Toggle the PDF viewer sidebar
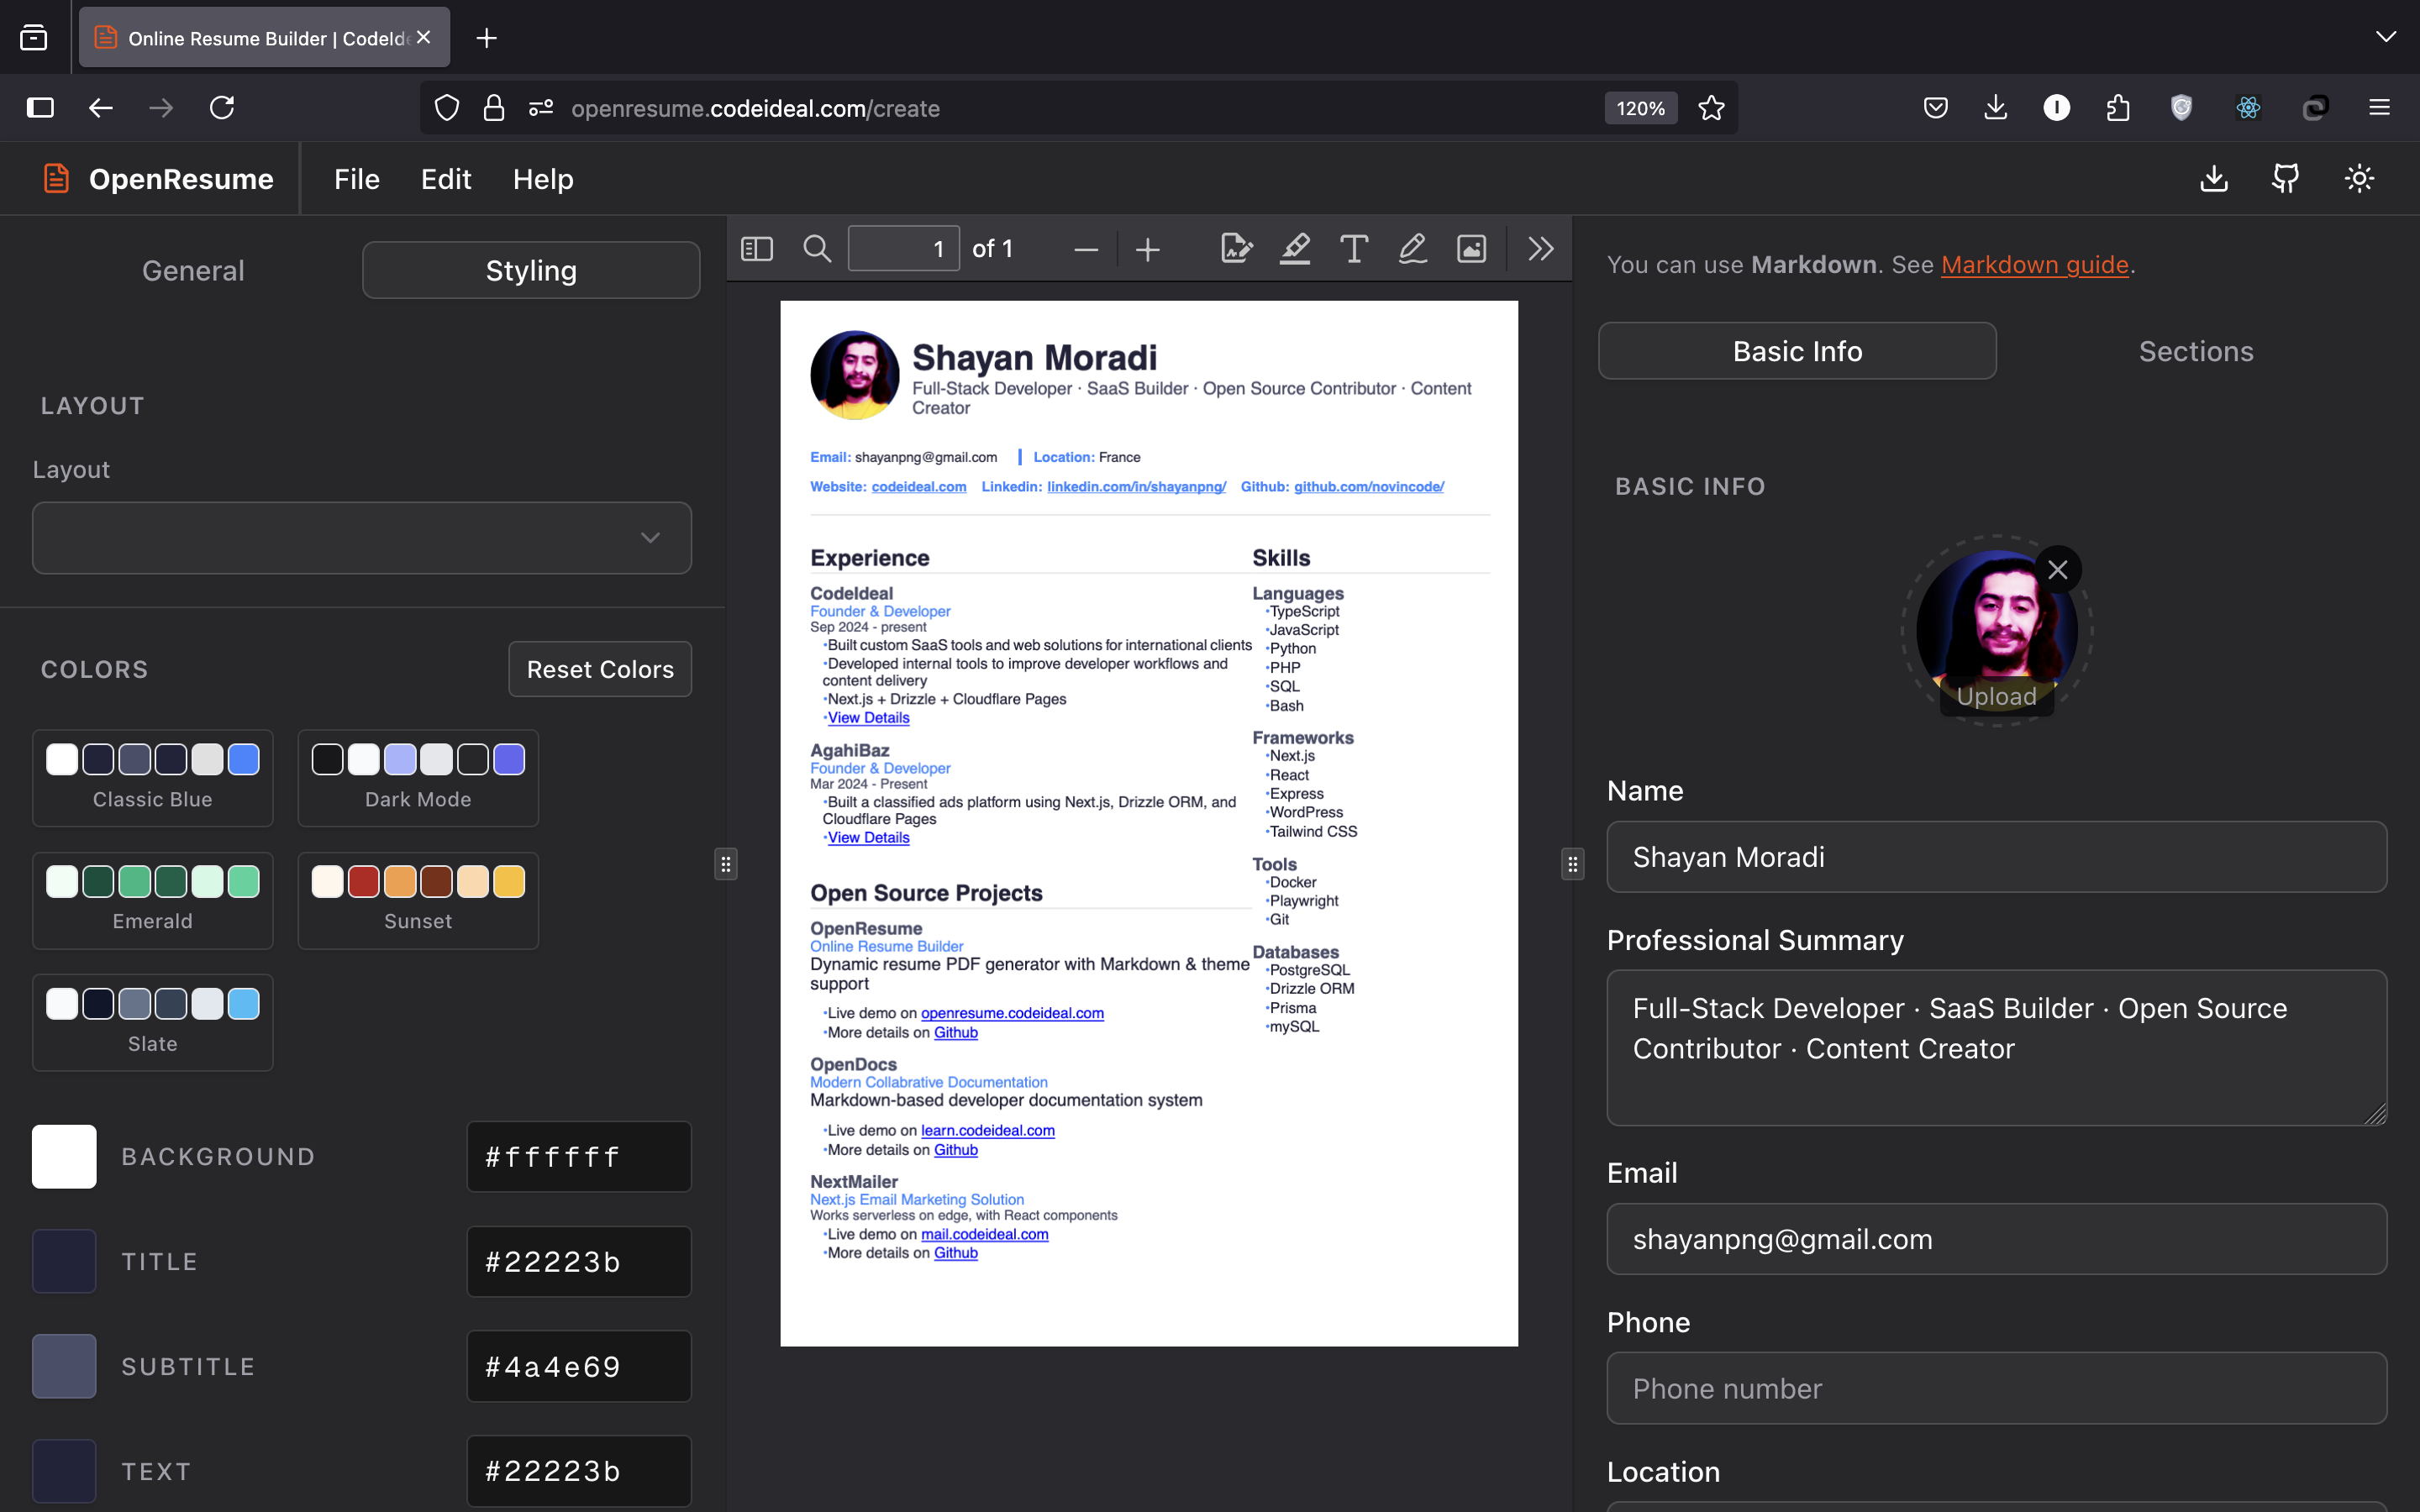 tap(757, 249)
